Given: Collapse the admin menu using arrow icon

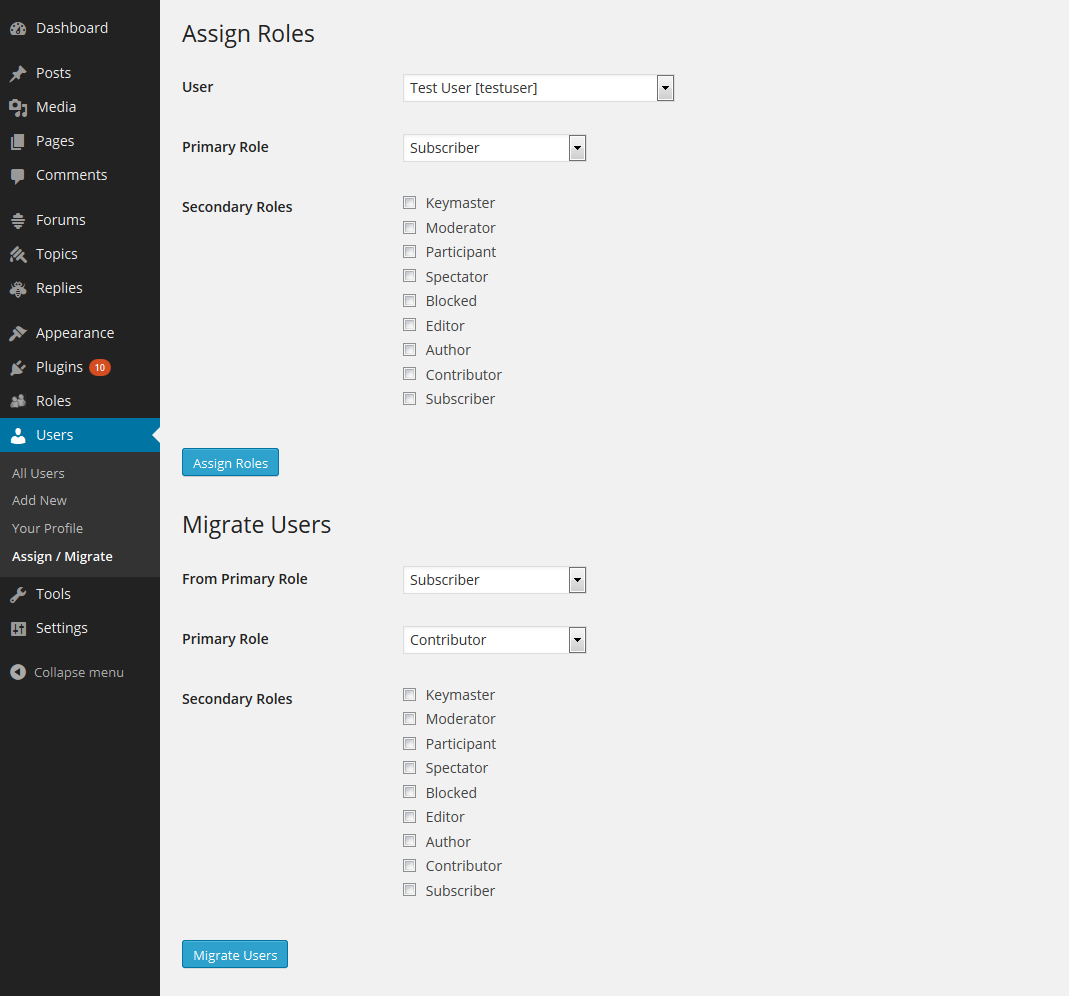Looking at the screenshot, I should (x=18, y=673).
